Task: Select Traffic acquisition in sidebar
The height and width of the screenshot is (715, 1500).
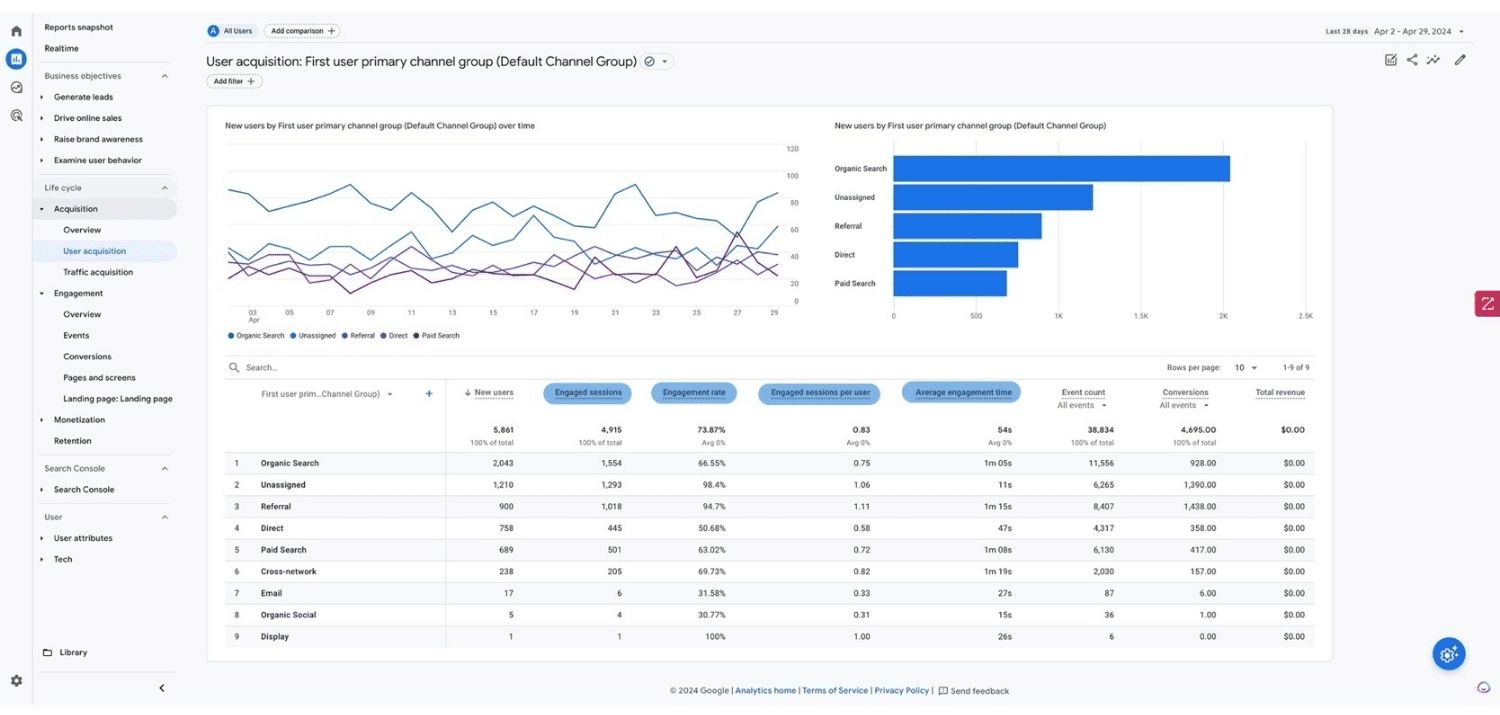Action: (x=98, y=272)
